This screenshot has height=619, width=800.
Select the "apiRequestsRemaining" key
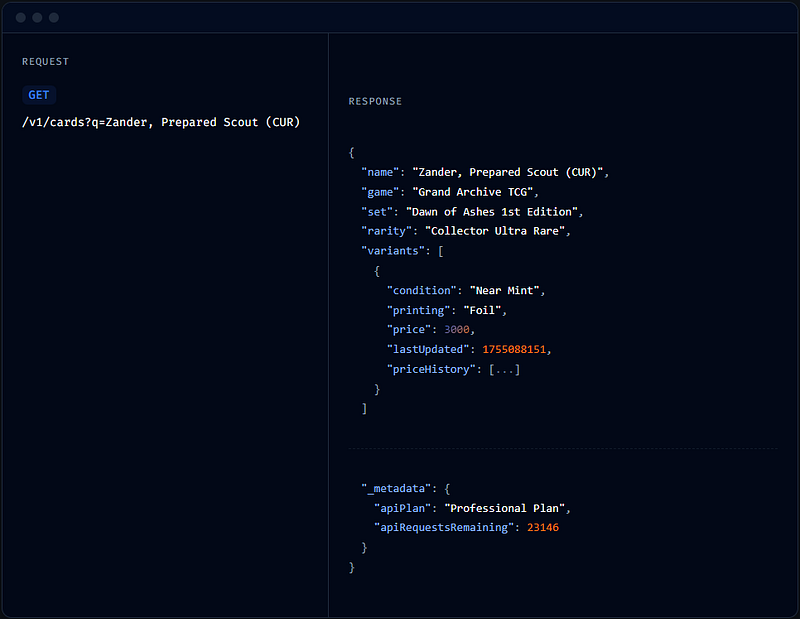coord(444,528)
